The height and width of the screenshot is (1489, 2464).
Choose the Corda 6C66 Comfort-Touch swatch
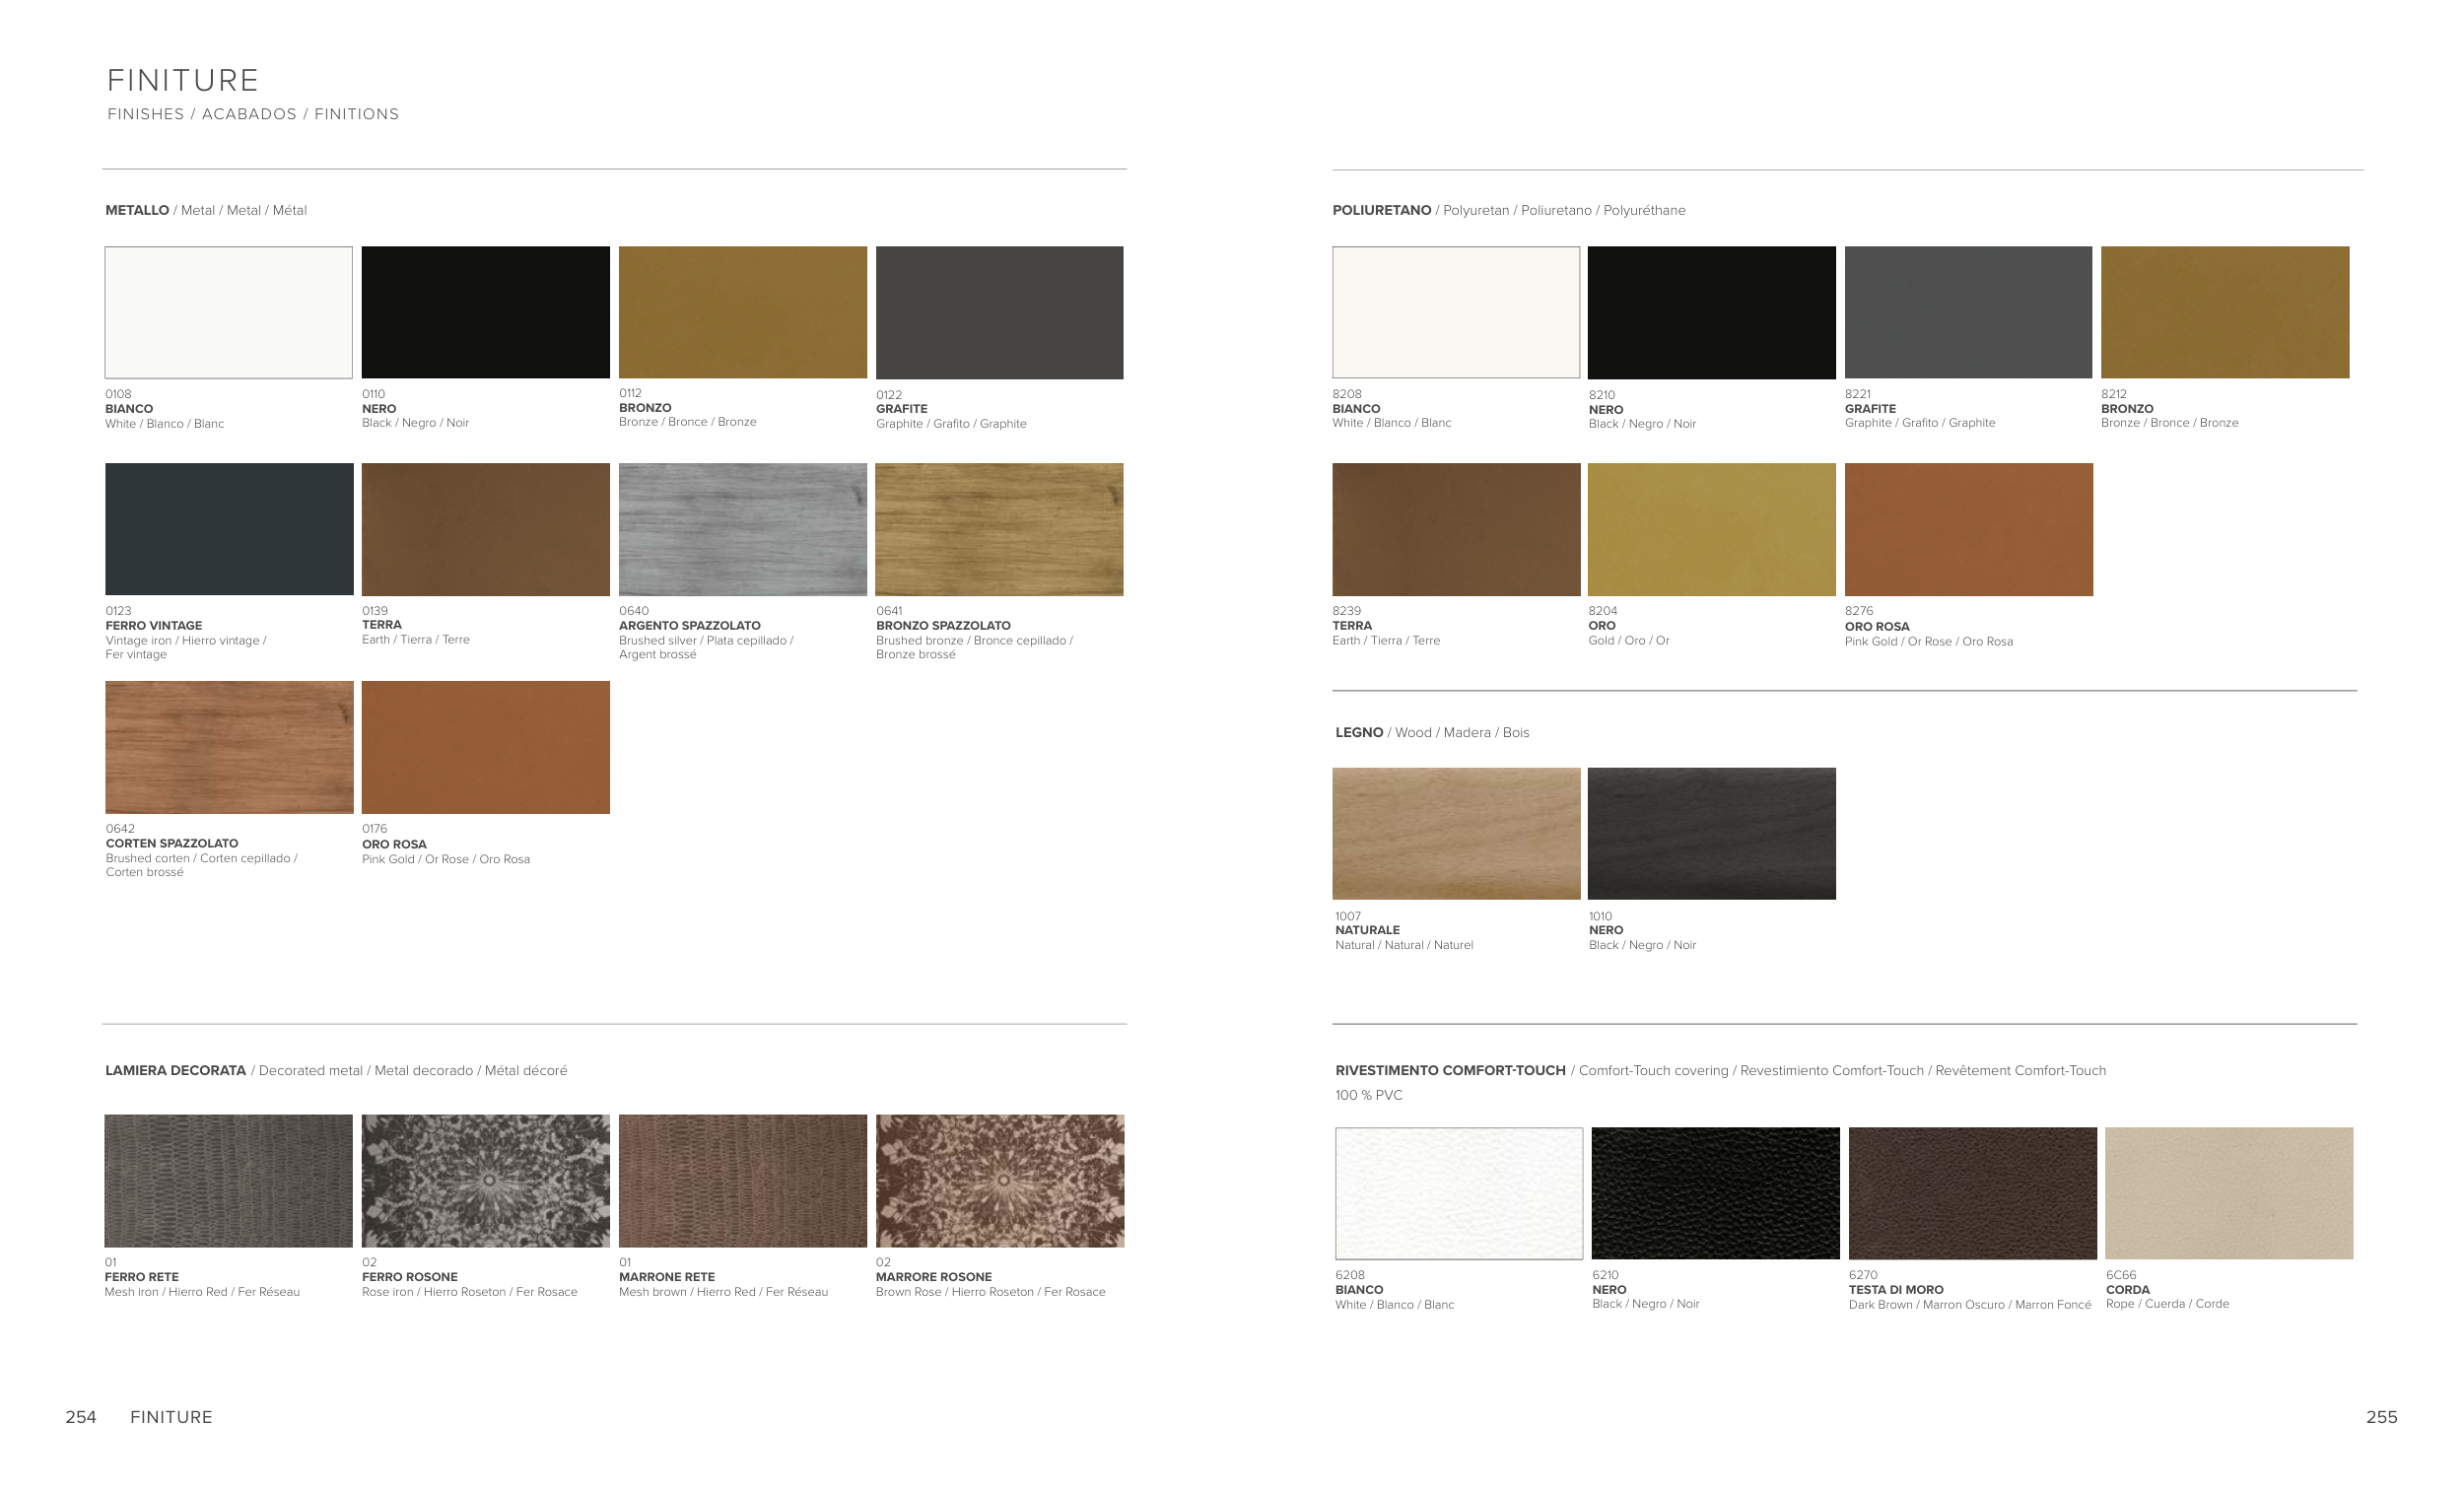(x=2229, y=1193)
